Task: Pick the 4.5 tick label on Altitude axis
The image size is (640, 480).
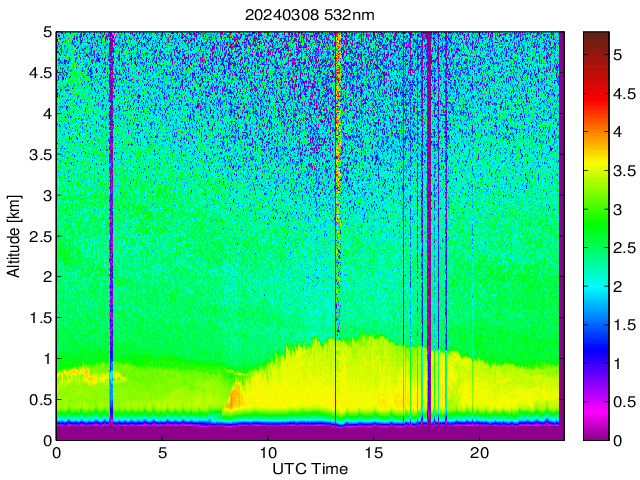Action: tap(40, 72)
